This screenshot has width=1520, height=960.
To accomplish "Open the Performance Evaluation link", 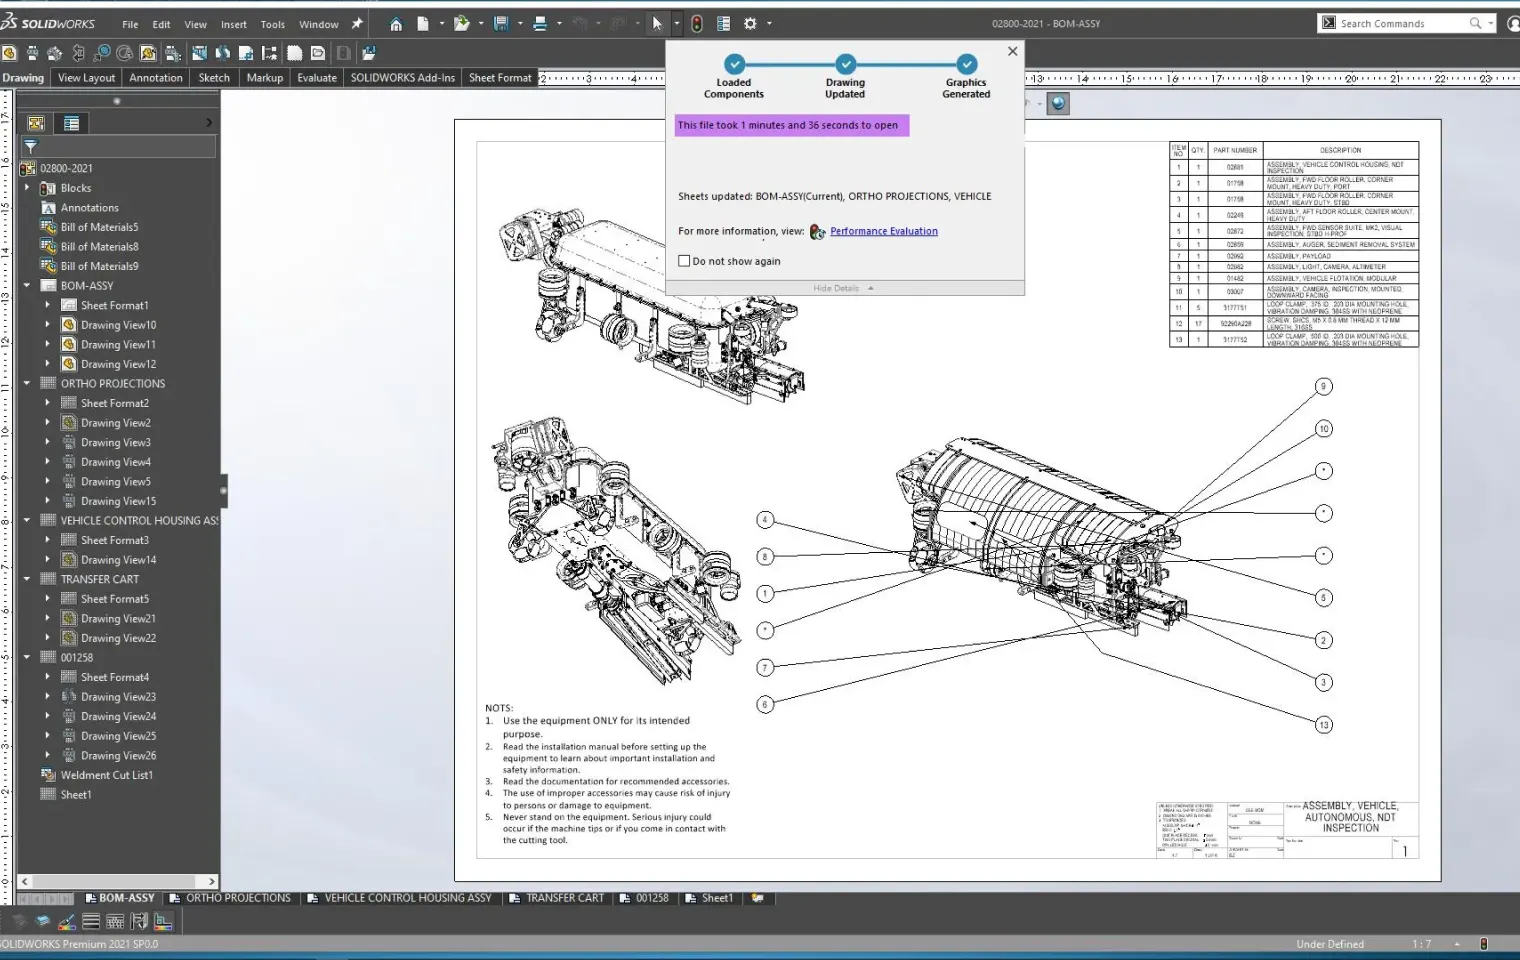I will click(x=884, y=231).
